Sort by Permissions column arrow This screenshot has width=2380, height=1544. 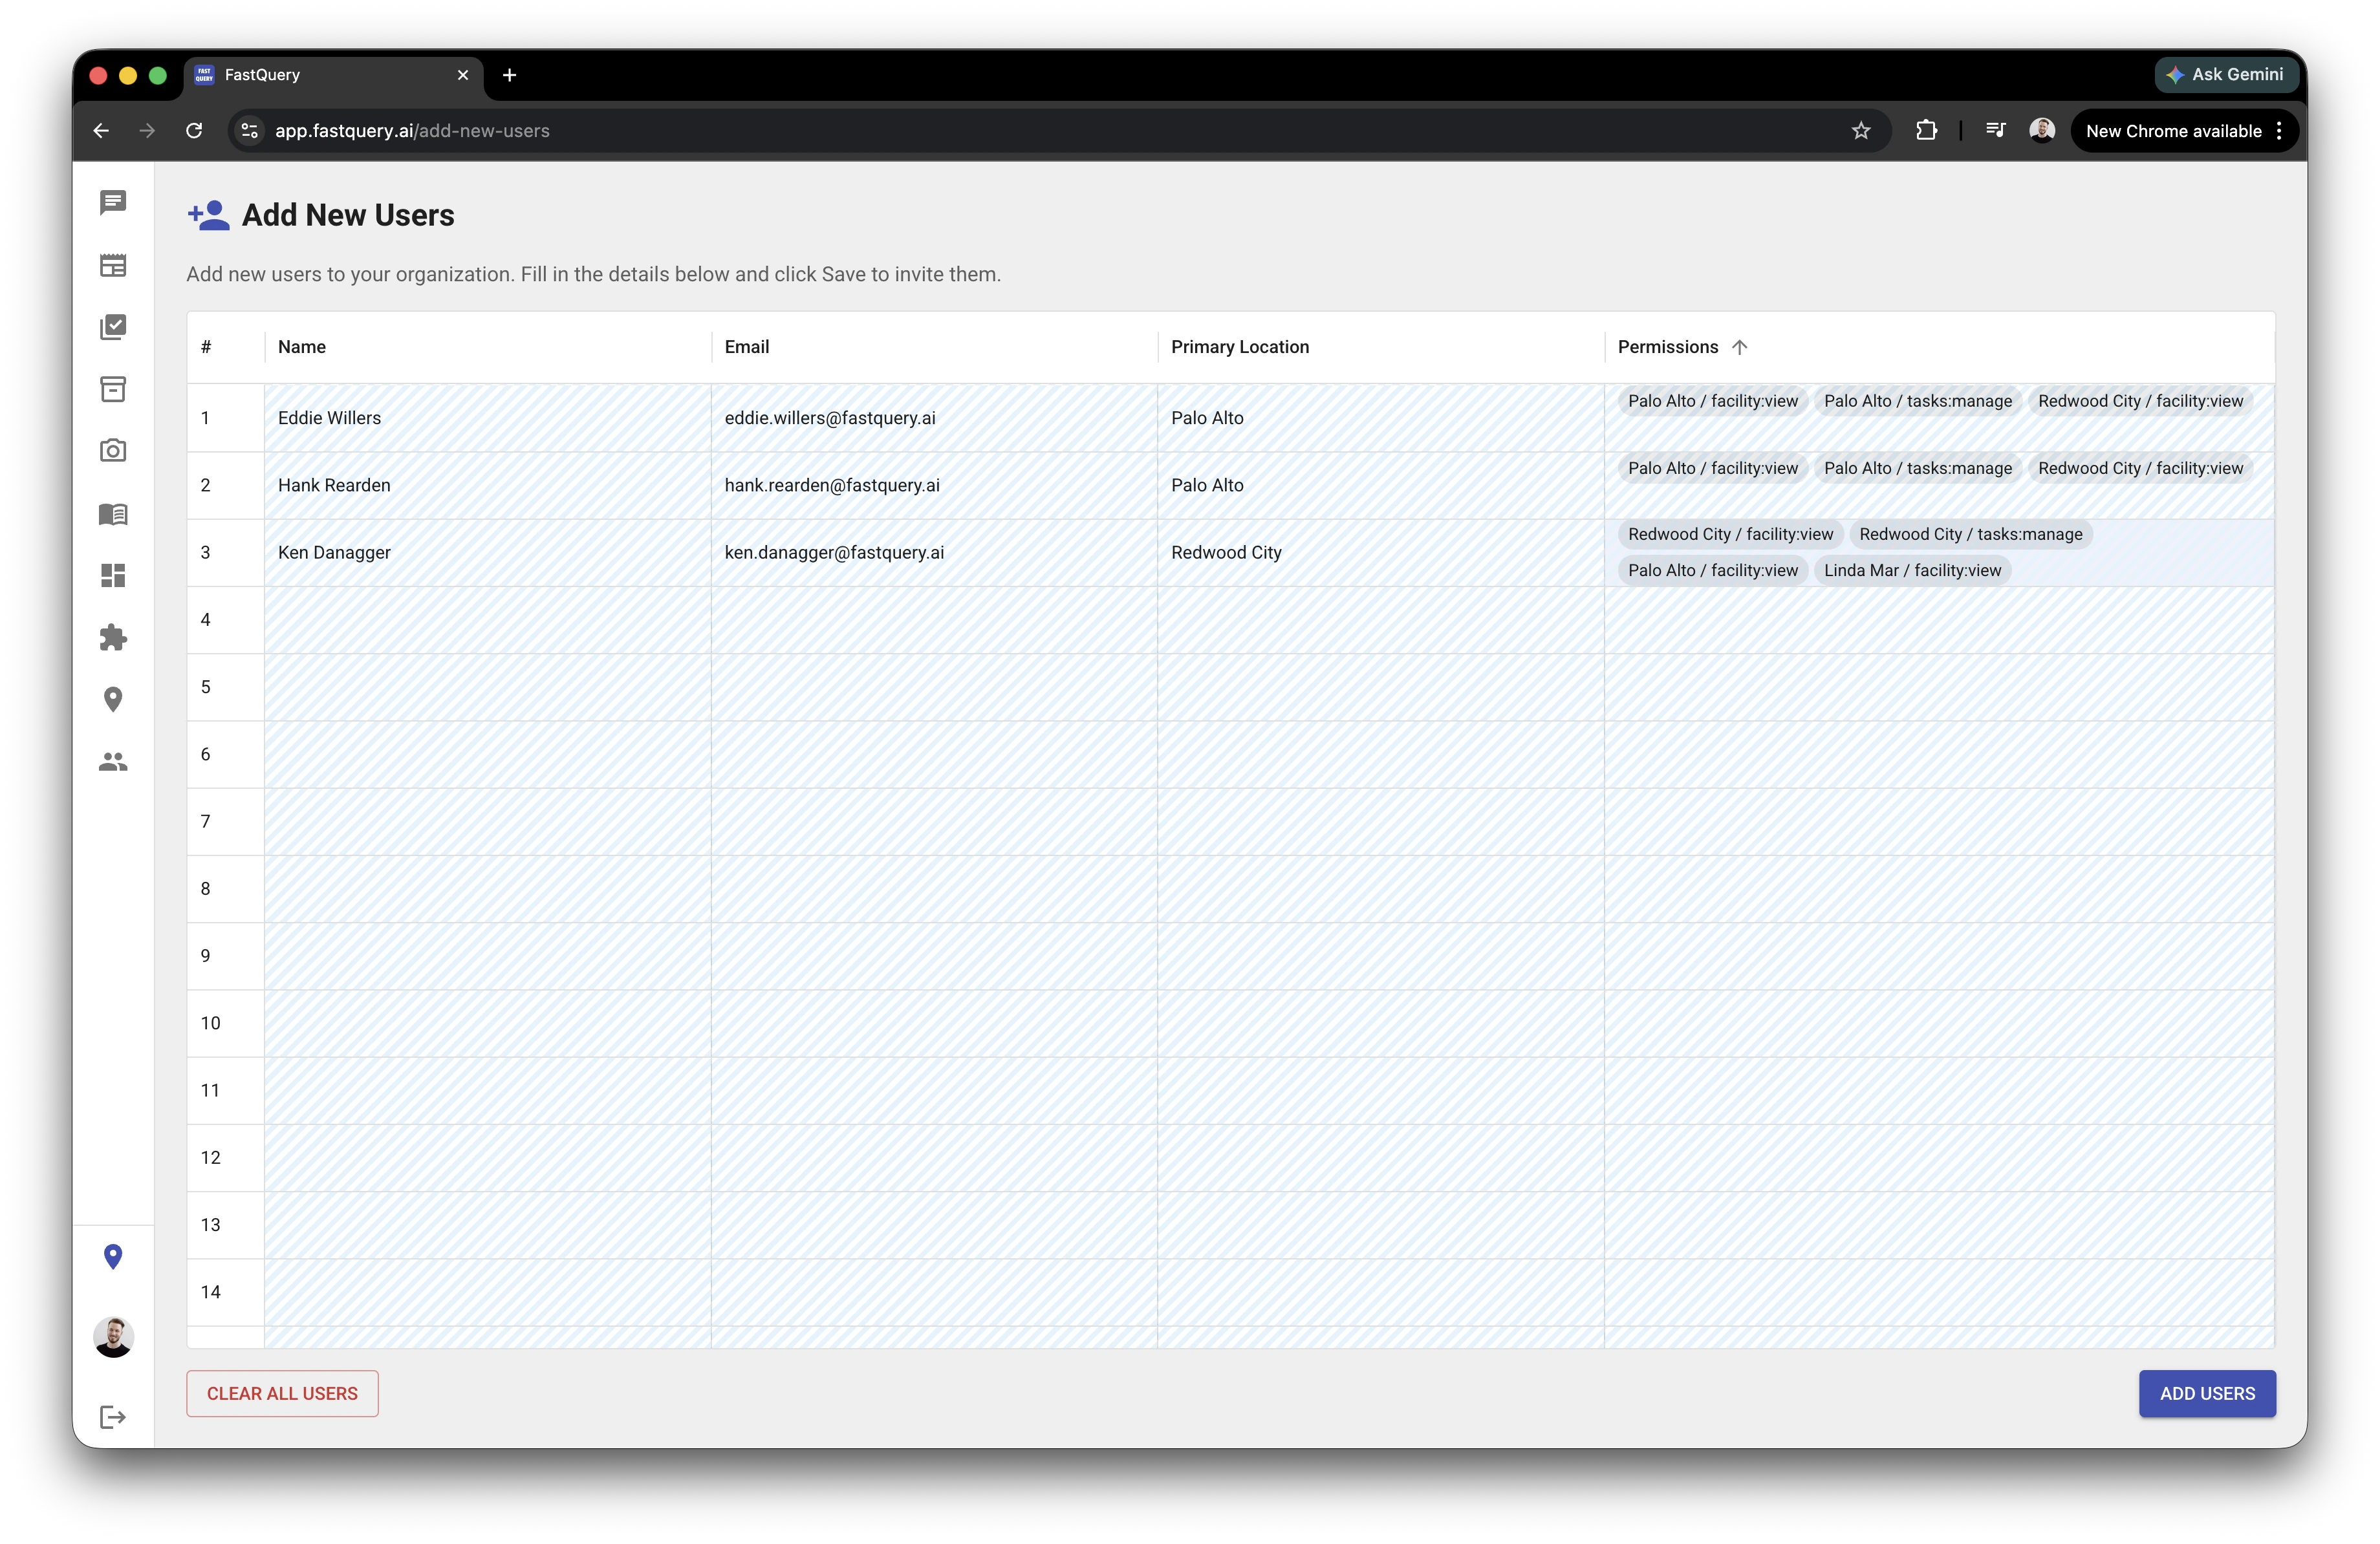click(1740, 347)
